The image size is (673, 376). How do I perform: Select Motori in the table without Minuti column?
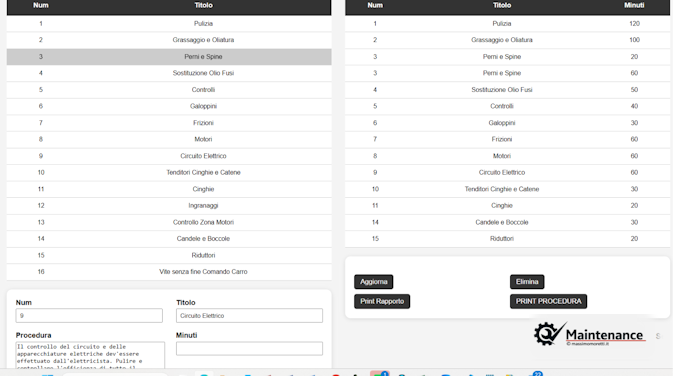pyautogui.click(x=169, y=139)
